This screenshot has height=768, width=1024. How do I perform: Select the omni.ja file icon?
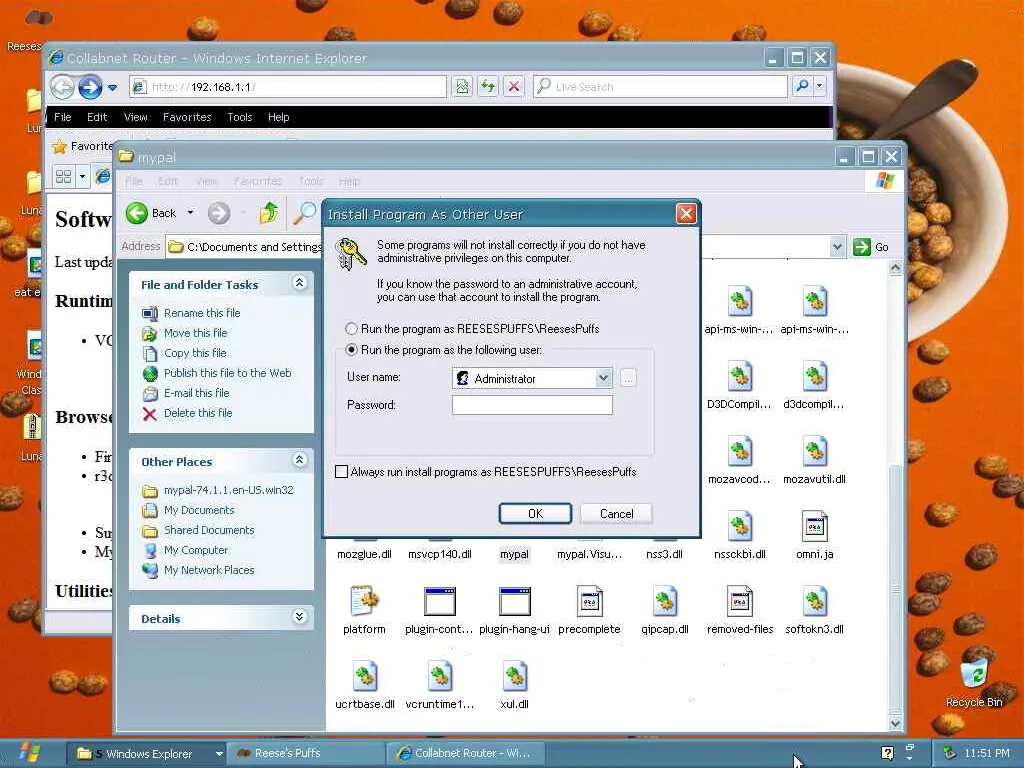(814, 527)
